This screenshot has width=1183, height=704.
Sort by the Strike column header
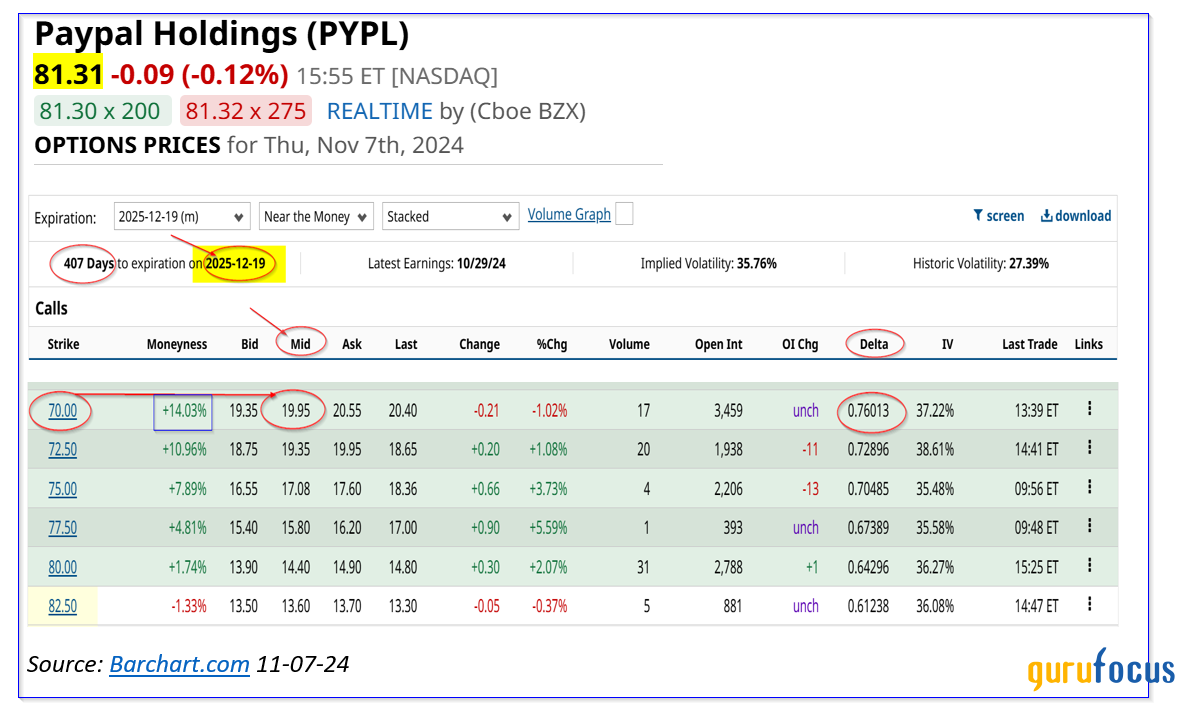(63, 344)
